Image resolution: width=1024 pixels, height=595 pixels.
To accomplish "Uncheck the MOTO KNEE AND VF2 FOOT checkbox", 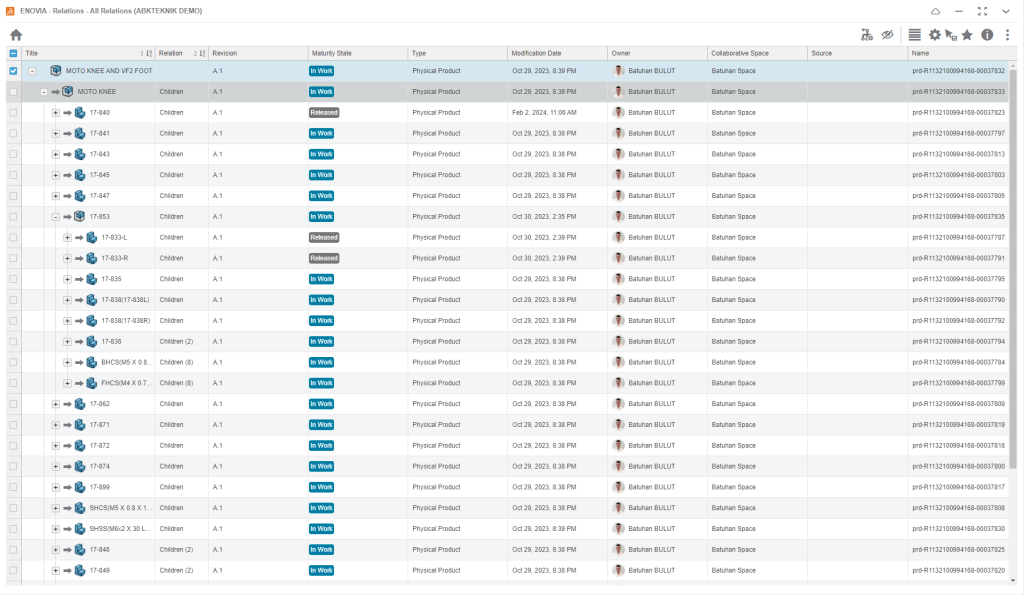I will point(13,71).
